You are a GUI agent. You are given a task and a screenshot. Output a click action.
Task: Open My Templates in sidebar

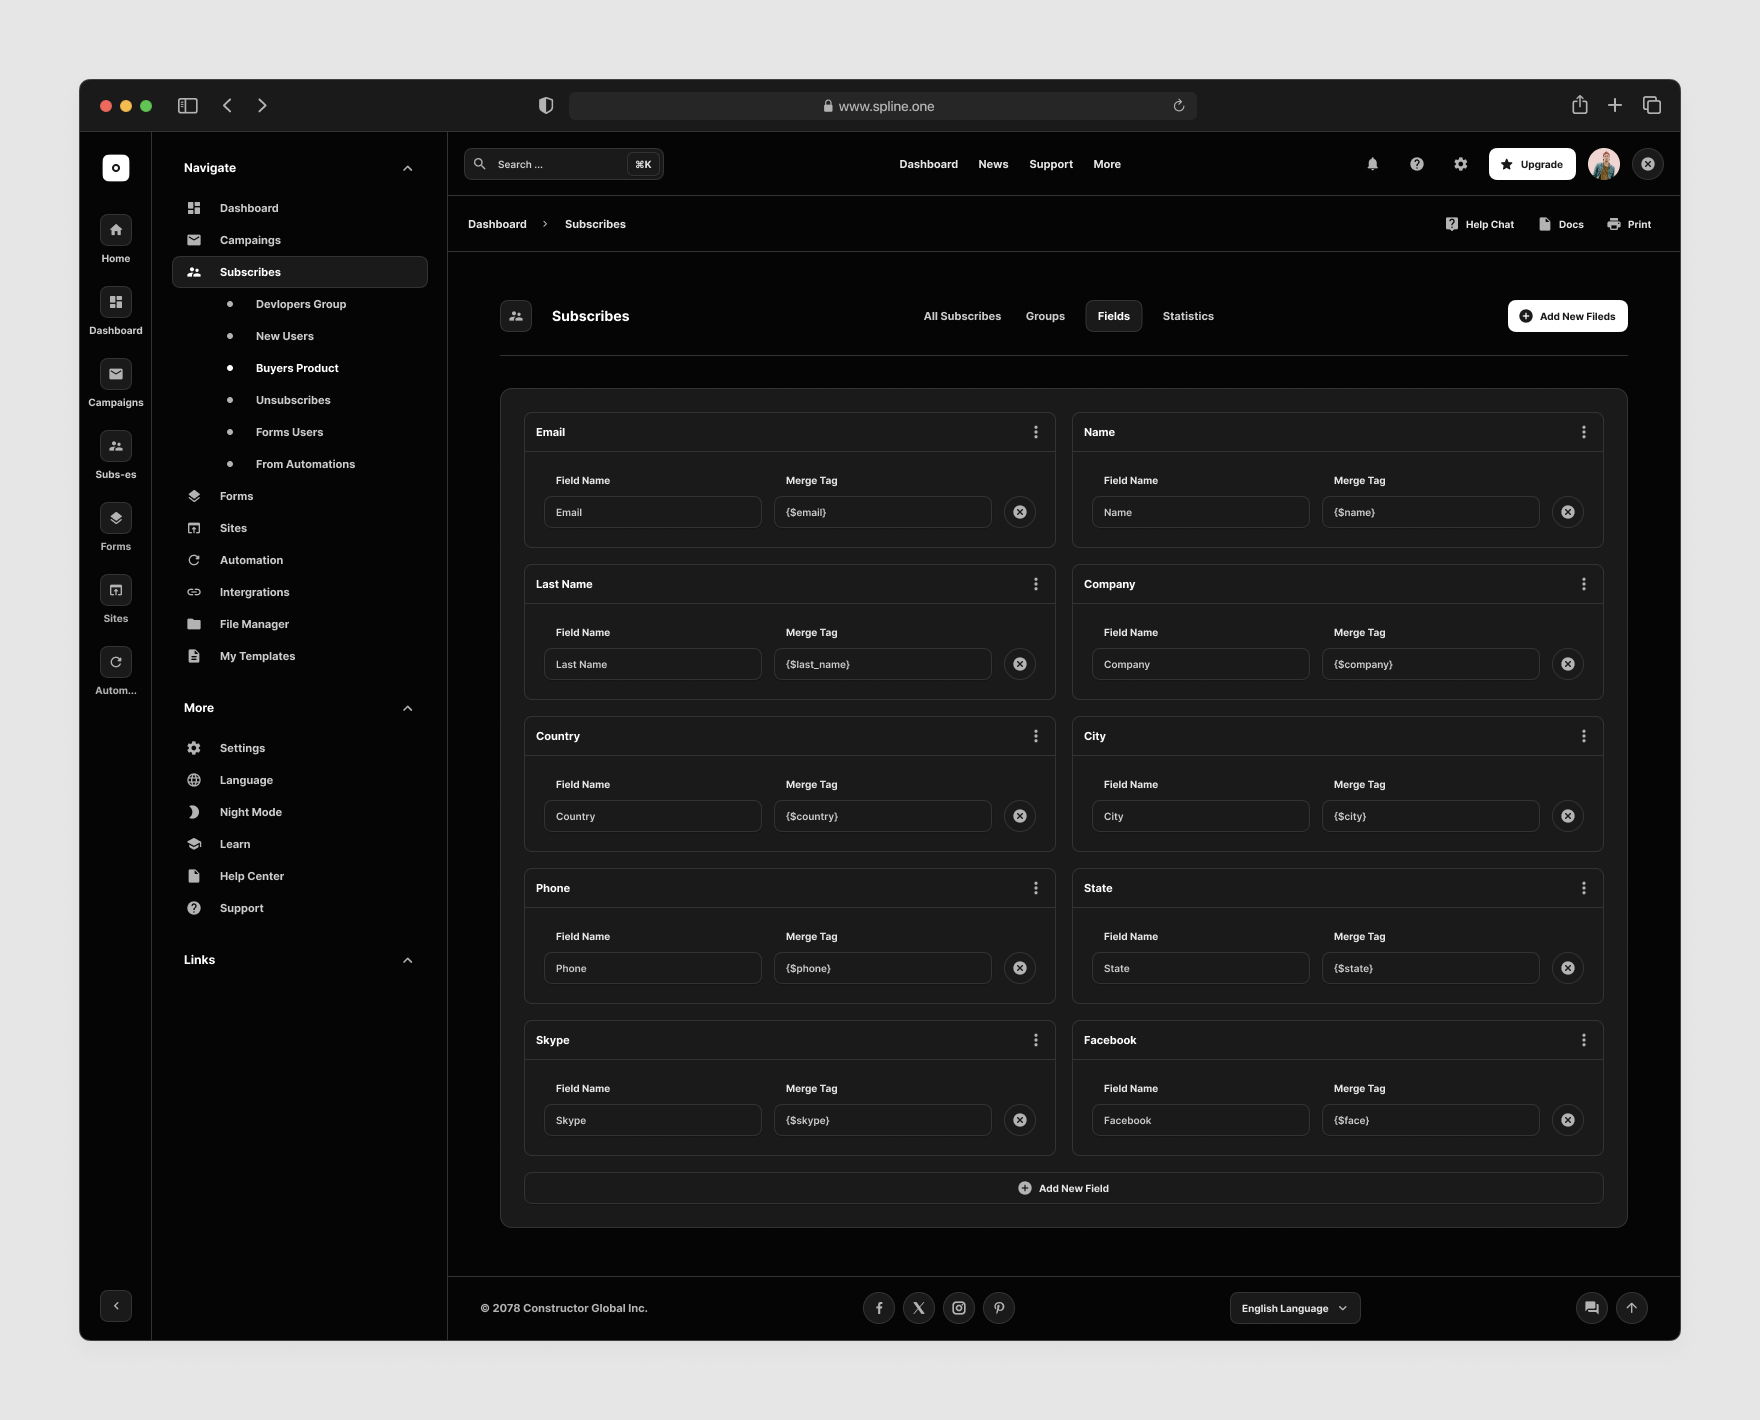(x=257, y=656)
